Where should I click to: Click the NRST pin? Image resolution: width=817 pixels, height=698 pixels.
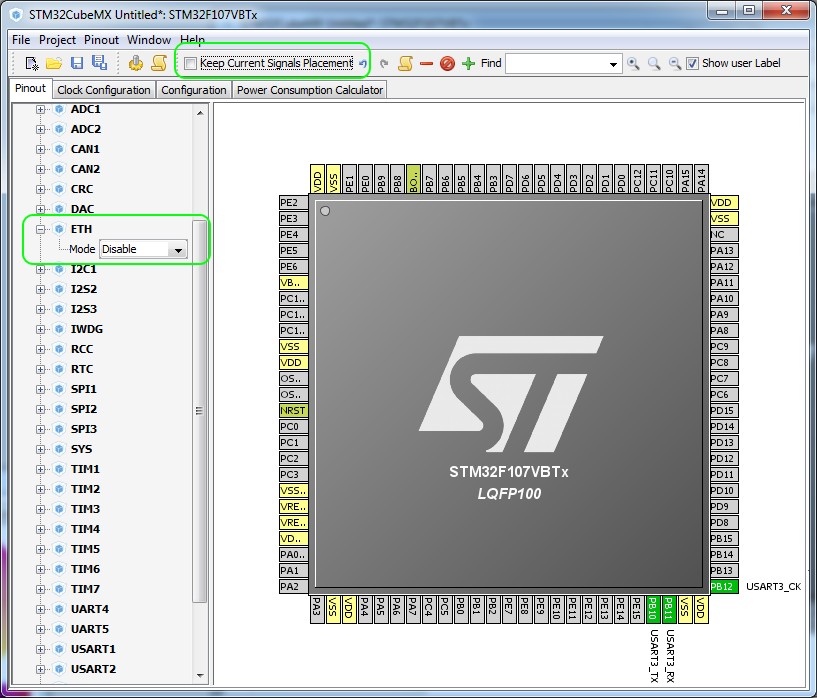coord(293,410)
